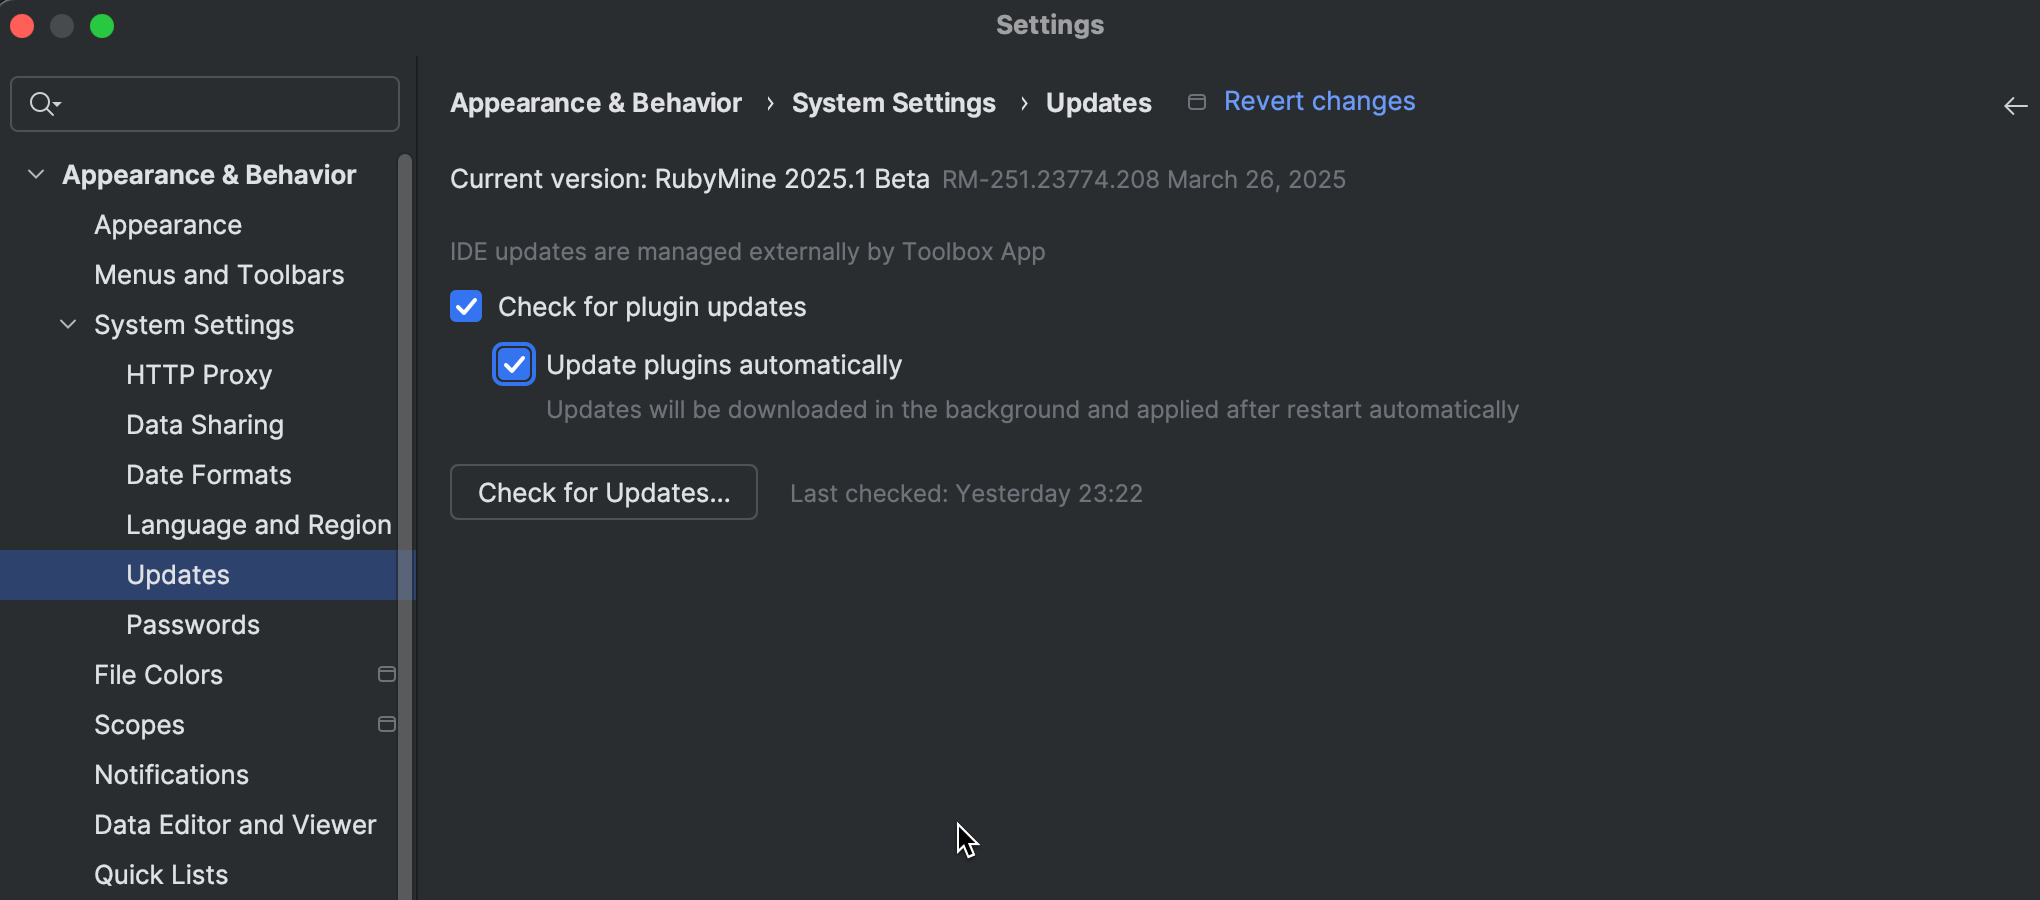Image resolution: width=2040 pixels, height=900 pixels.
Task: Open the HTTP Proxy settings page
Action: coord(199,375)
